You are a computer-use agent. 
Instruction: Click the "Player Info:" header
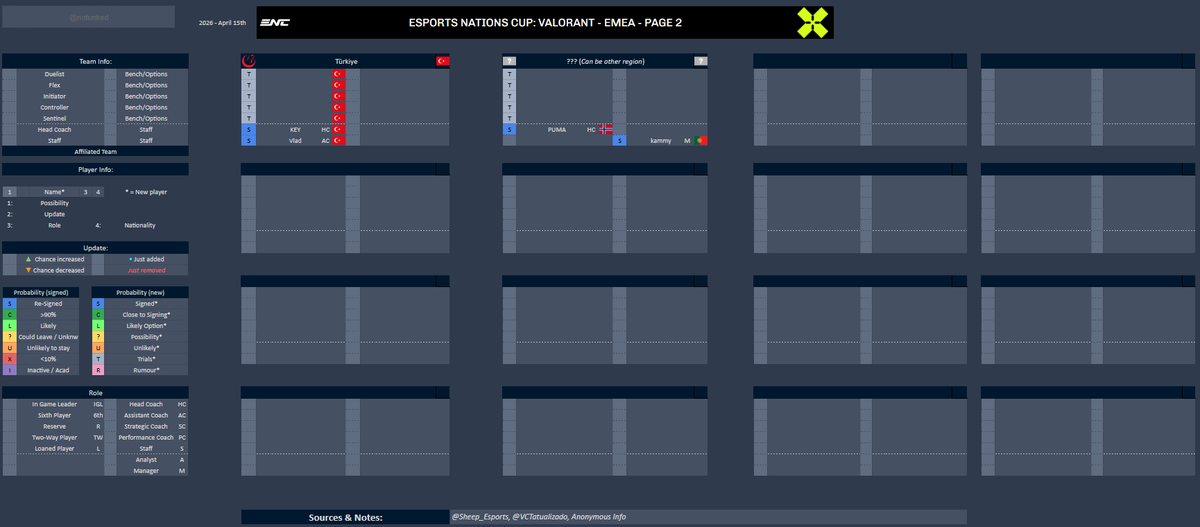tap(95, 170)
